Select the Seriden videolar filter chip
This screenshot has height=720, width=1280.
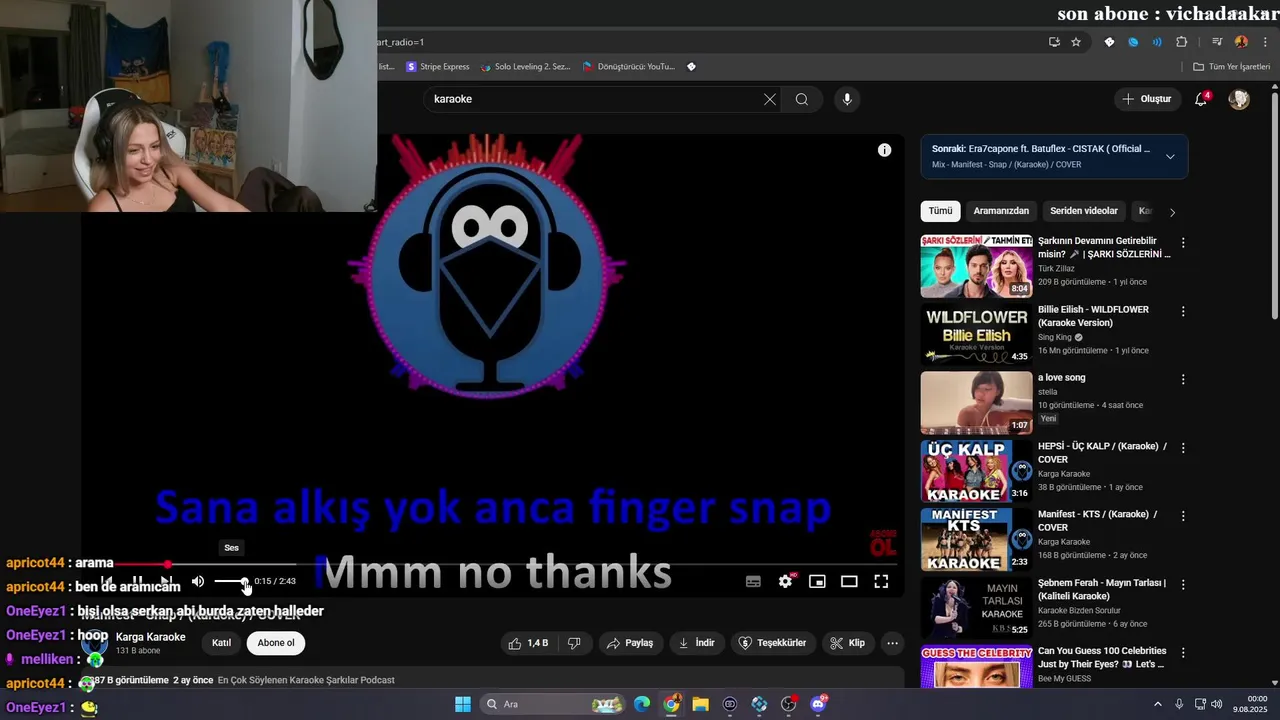coord(1084,211)
